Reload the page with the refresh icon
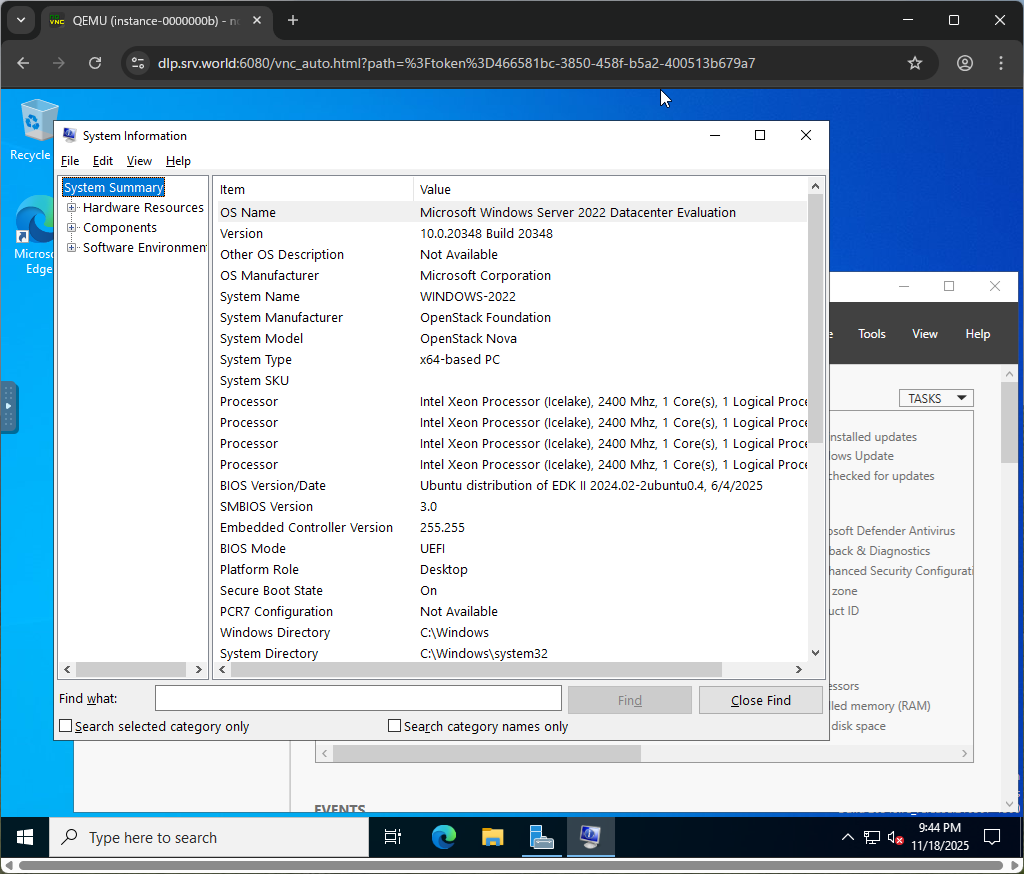Image resolution: width=1024 pixels, height=874 pixels. click(95, 62)
